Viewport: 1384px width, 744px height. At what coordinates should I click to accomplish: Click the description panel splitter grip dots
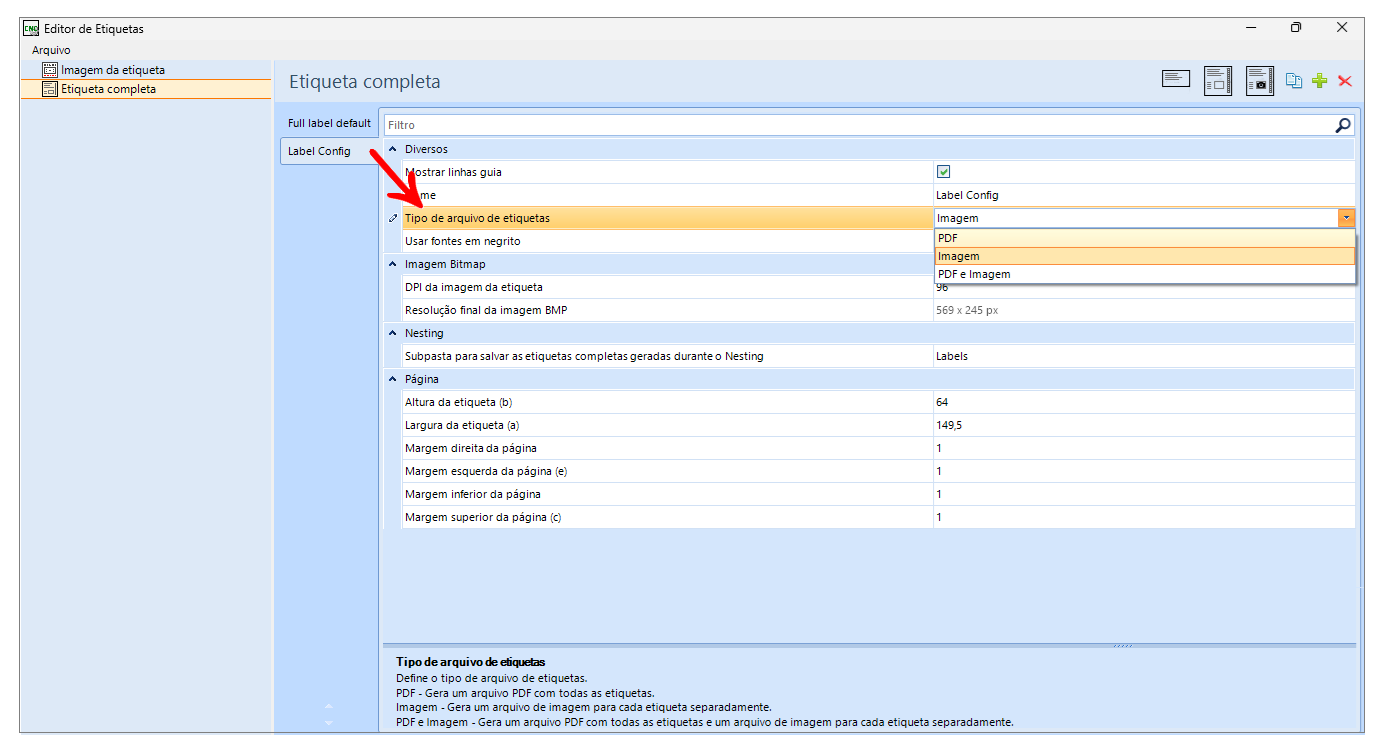(x=1123, y=645)
